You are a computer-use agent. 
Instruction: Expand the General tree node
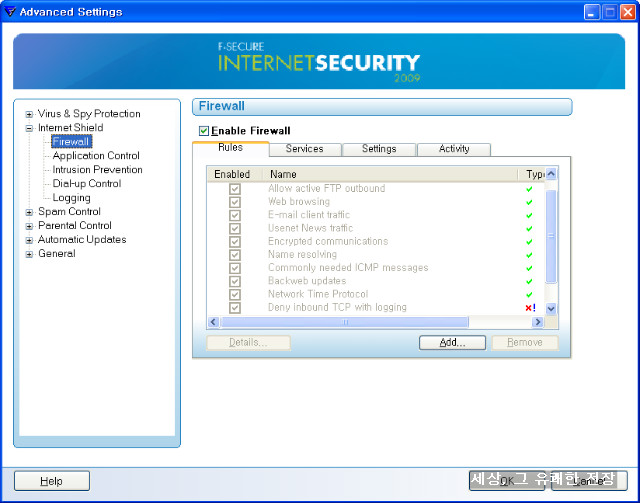(x=29, y=254)
